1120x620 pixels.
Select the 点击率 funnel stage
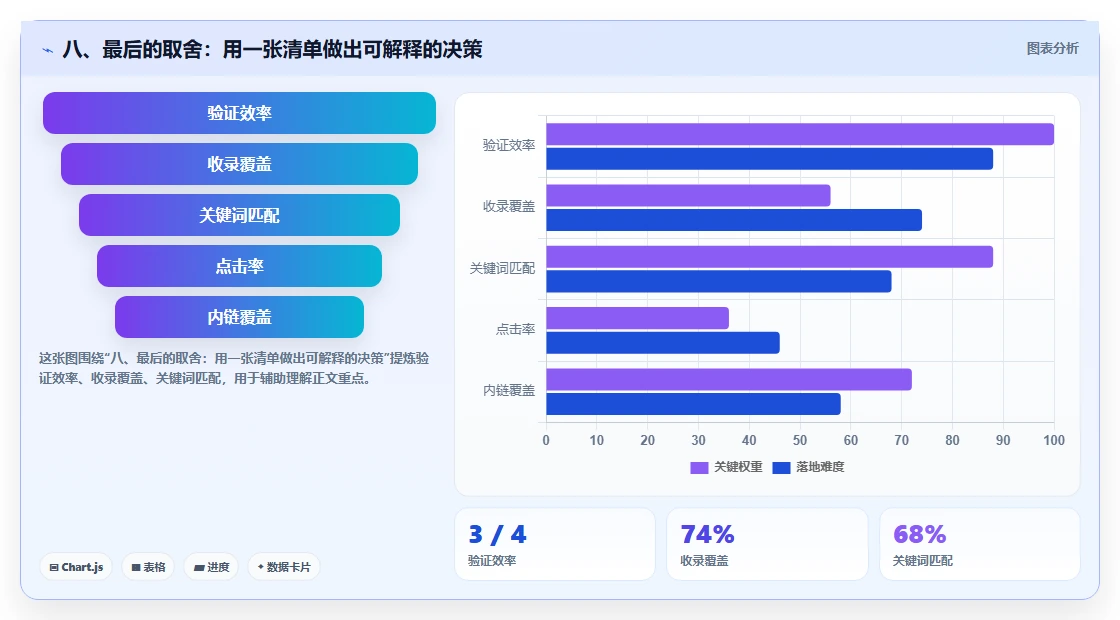(239, 266)
